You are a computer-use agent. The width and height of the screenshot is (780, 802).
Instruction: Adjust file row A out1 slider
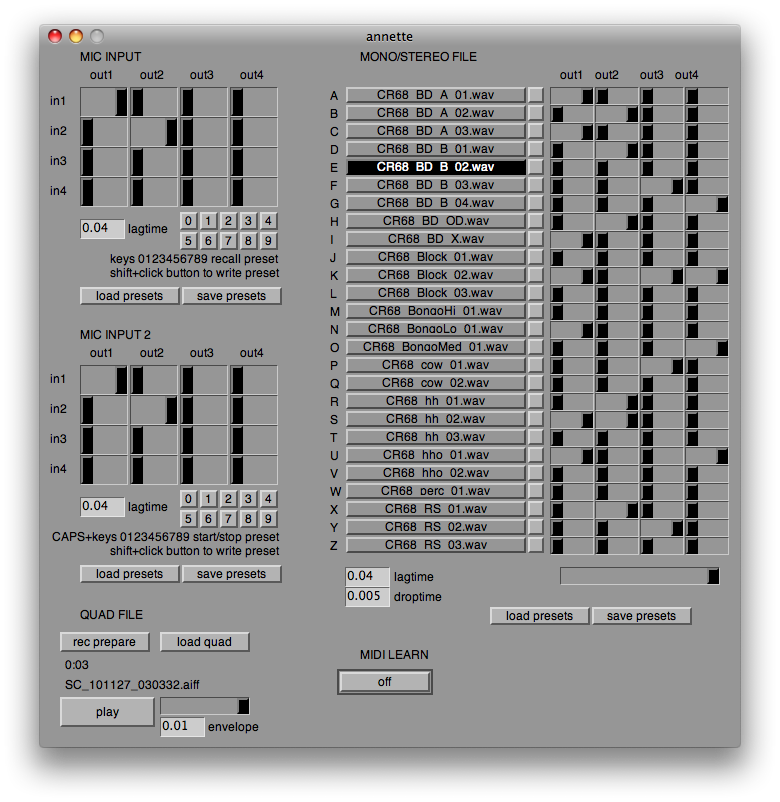(572, 96)
